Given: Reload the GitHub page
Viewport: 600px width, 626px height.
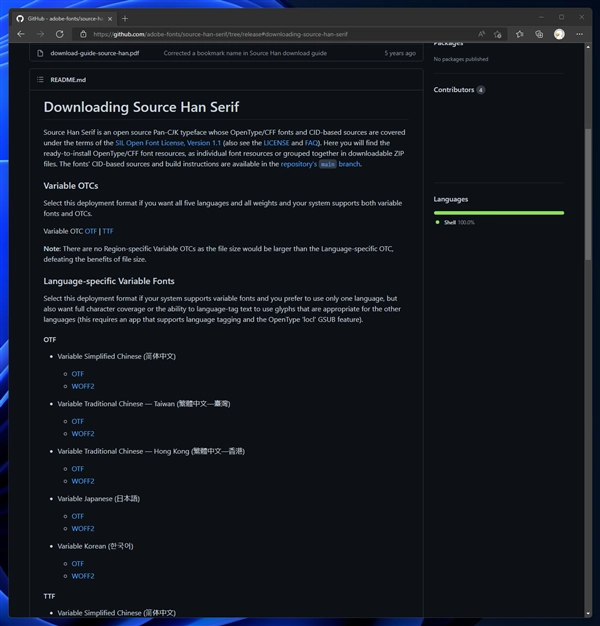Looking at the screenshot, I should [60, 34].
